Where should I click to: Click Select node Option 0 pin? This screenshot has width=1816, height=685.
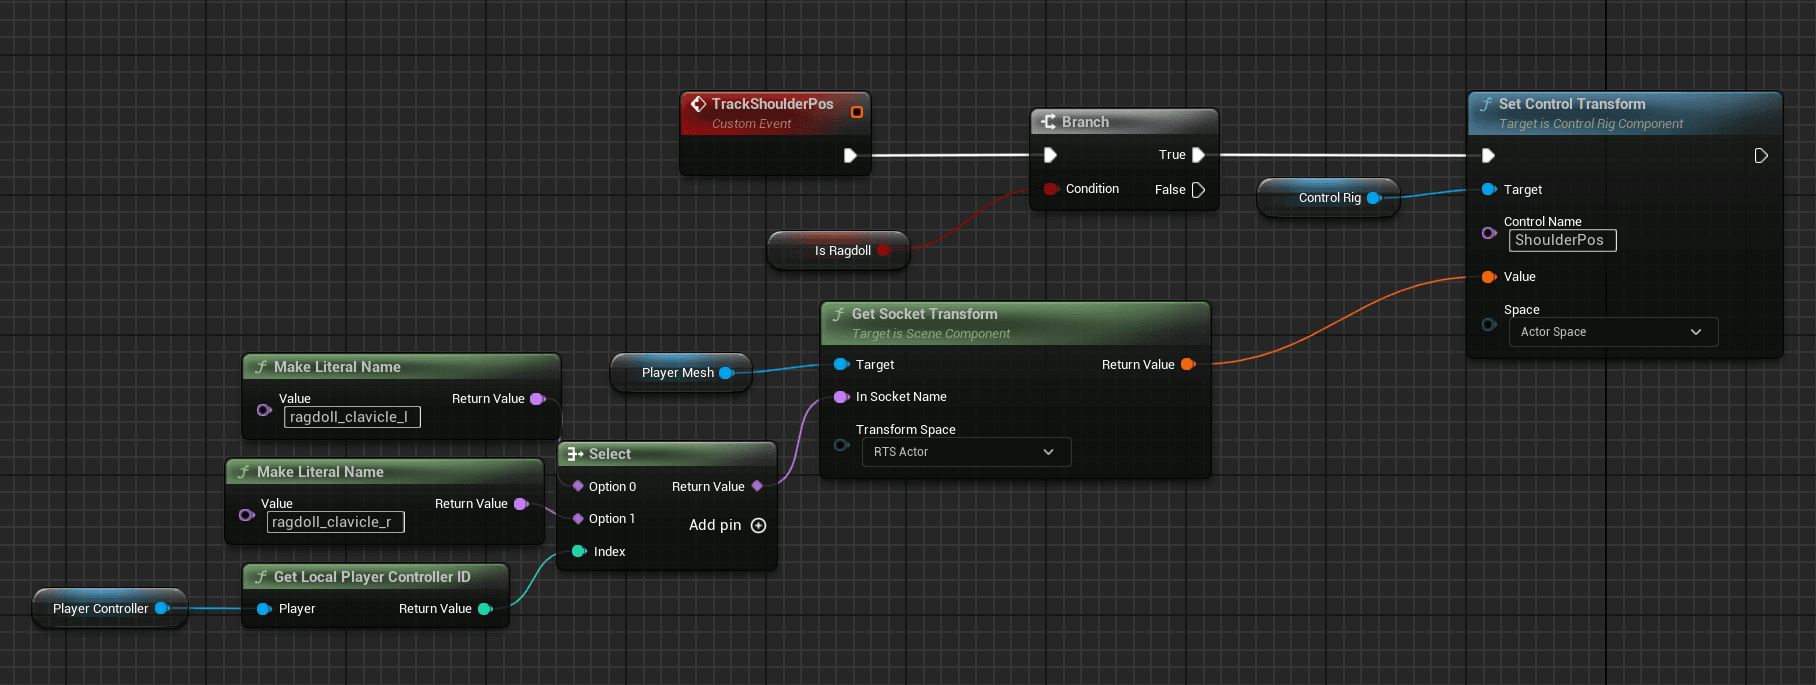point(578,487)
